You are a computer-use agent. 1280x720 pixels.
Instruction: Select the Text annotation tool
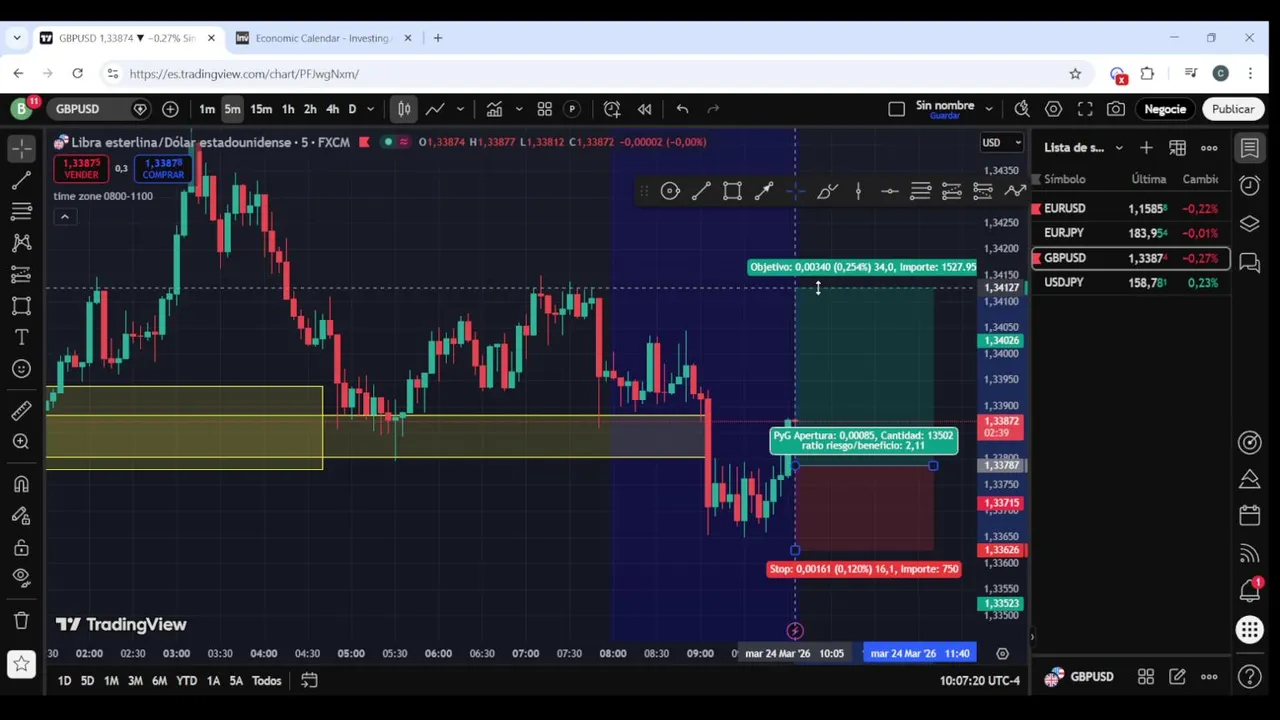(21, 337)
